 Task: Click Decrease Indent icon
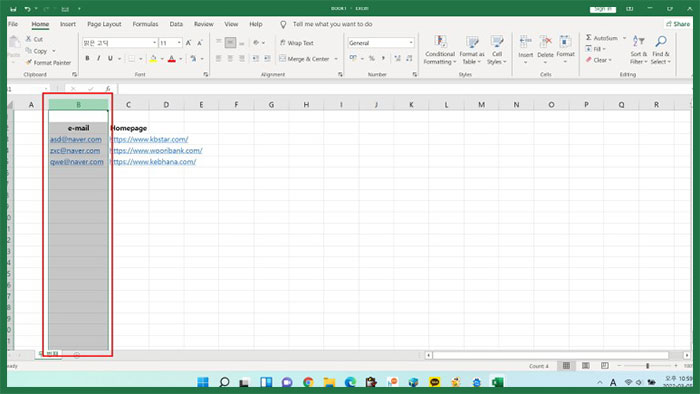255,58
